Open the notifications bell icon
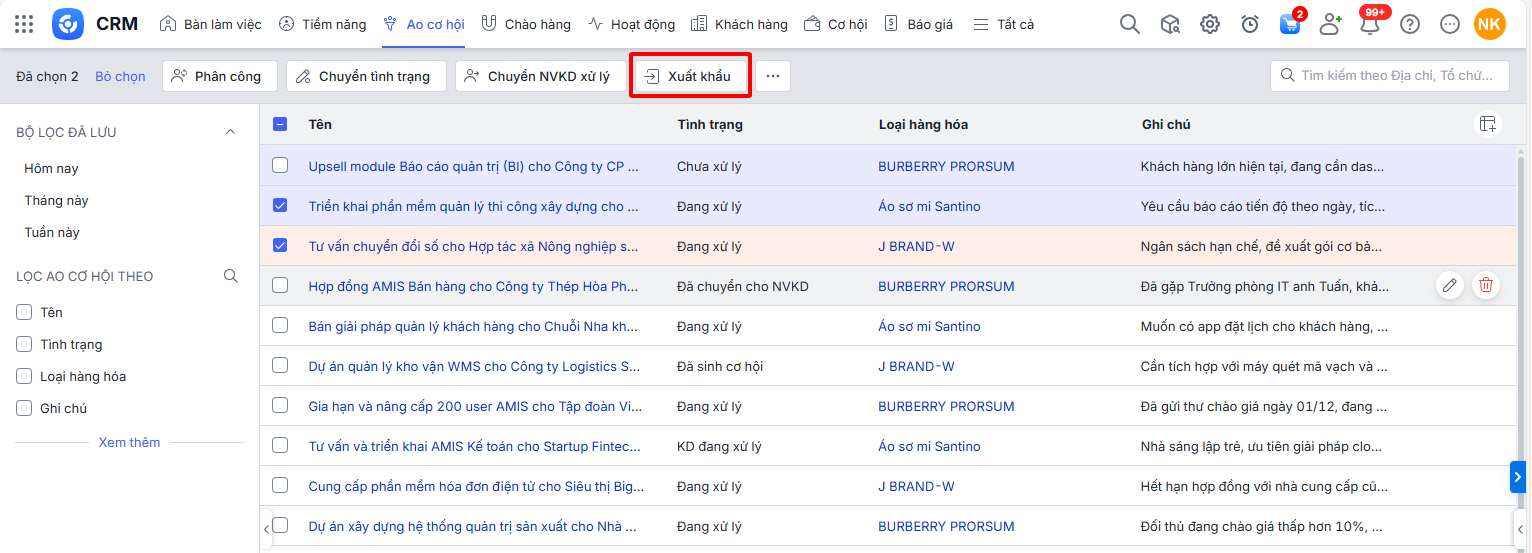The height and width of the screenshot is (553, 1532). tap(1370, 24)
